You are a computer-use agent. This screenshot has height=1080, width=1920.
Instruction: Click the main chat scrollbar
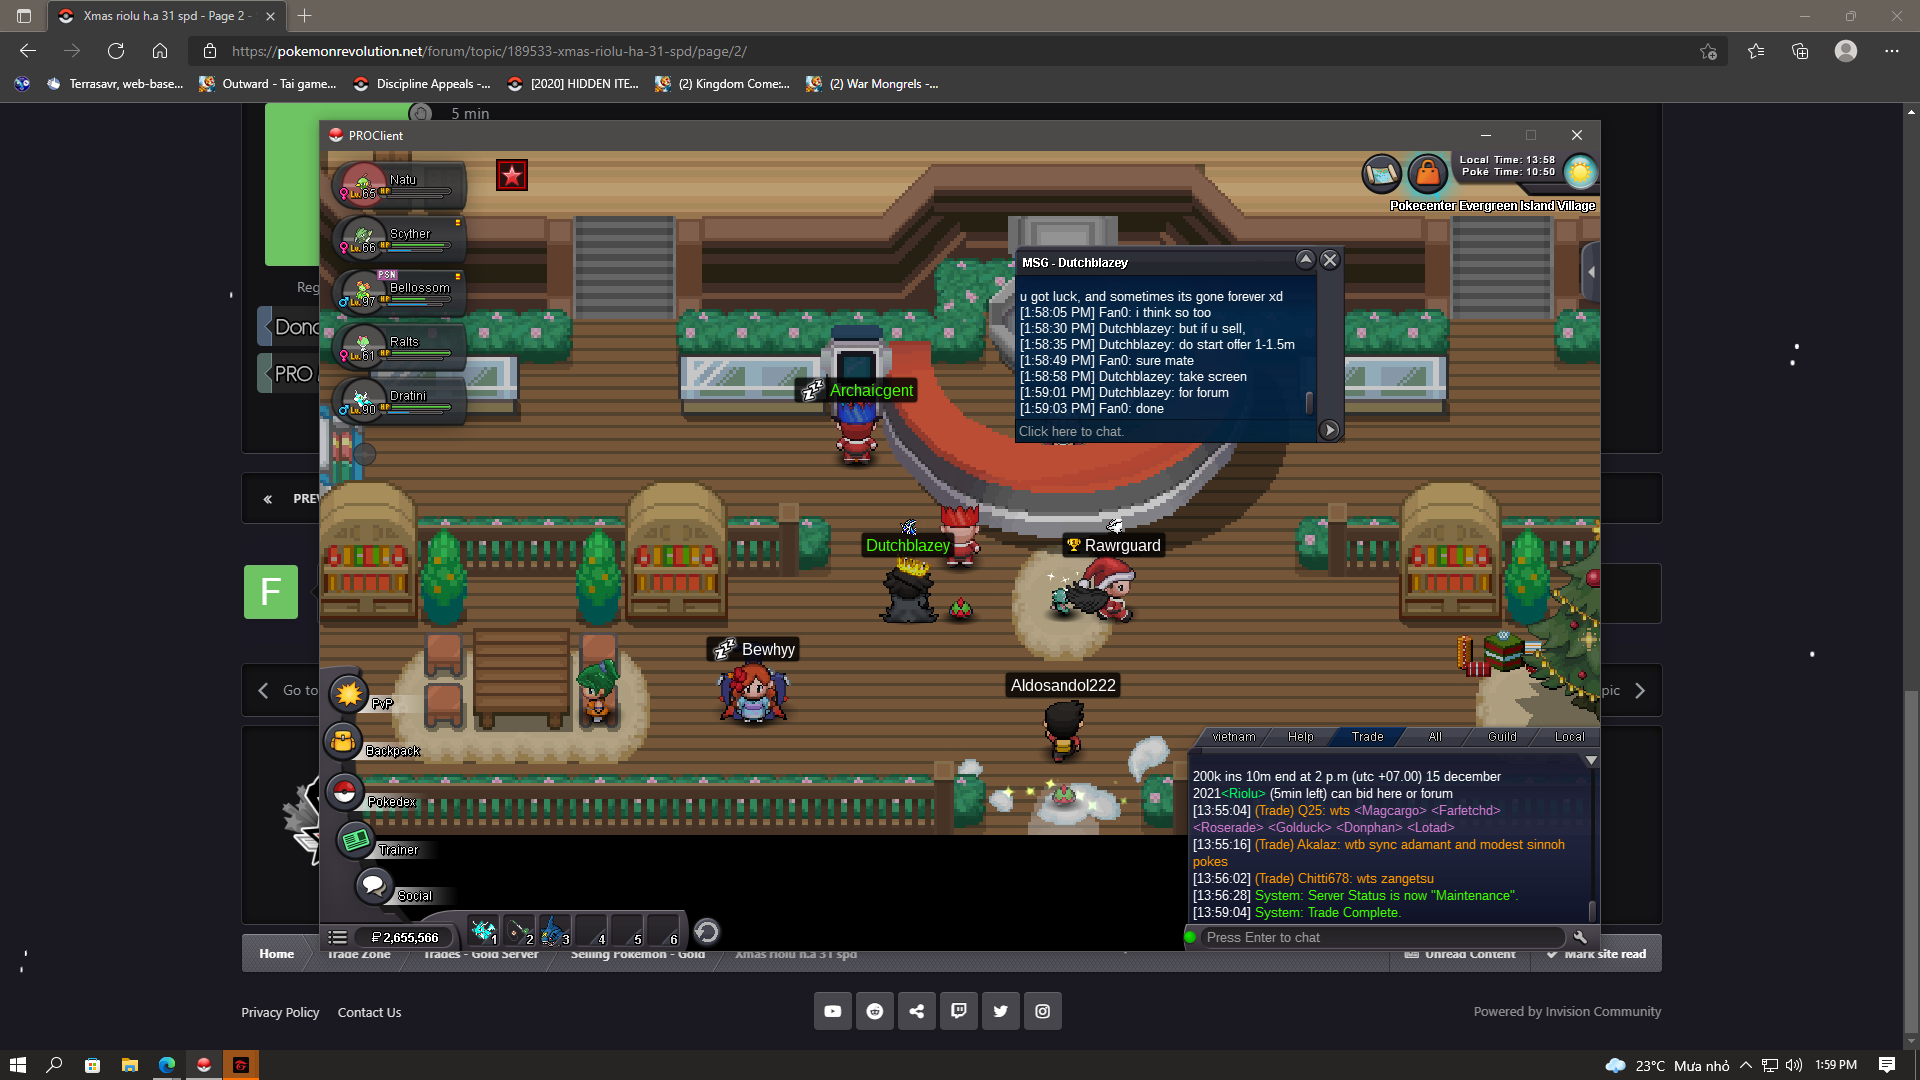(1592, 910)
